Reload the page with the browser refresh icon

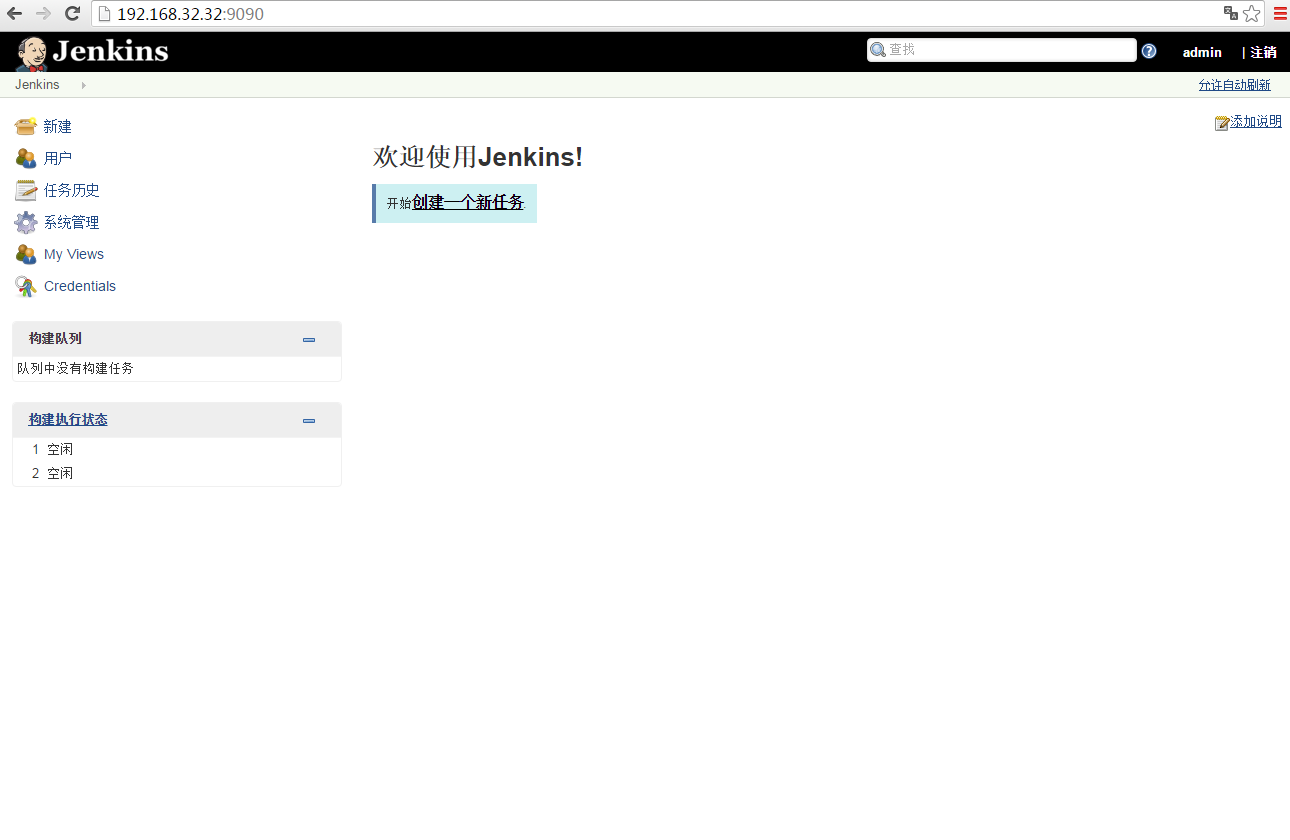[72, 14]
